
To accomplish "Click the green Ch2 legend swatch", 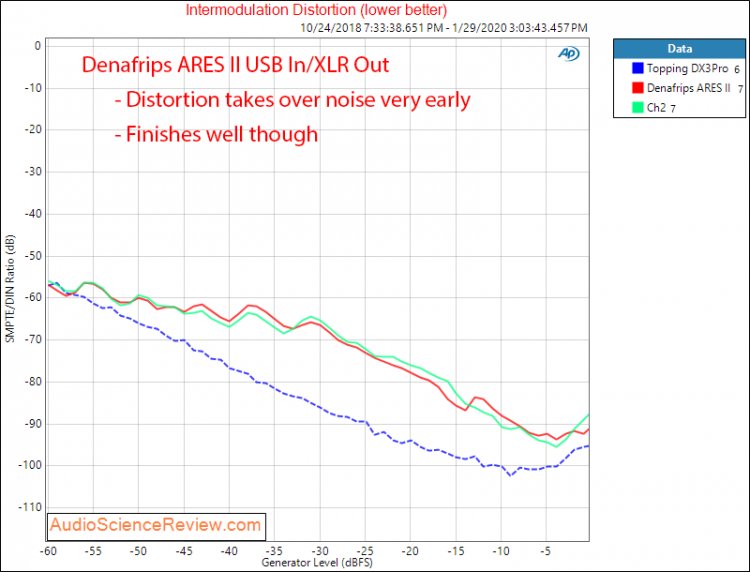I will (x=637, y=108).
